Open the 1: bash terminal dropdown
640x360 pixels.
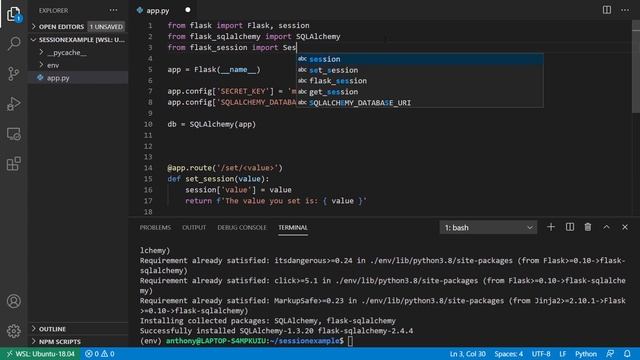coord(488,227)
